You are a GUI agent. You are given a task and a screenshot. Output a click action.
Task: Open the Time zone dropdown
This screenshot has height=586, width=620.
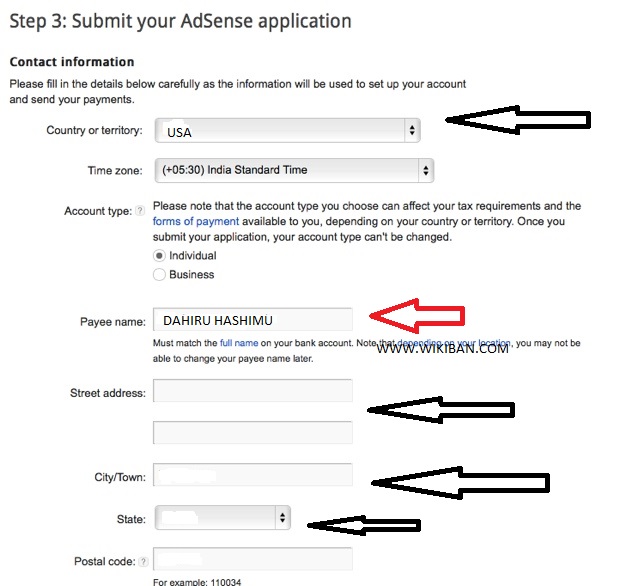[294, 170]
